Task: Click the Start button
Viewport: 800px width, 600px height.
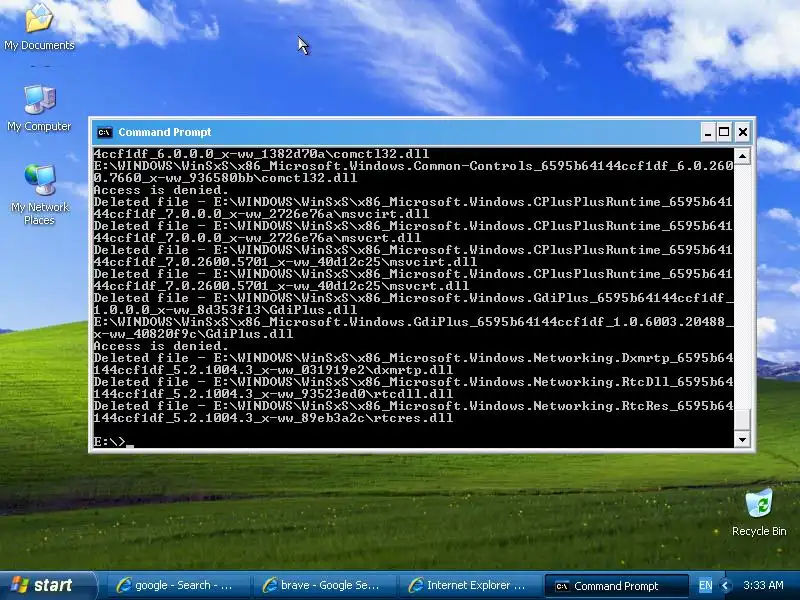Action: [47, 585]
